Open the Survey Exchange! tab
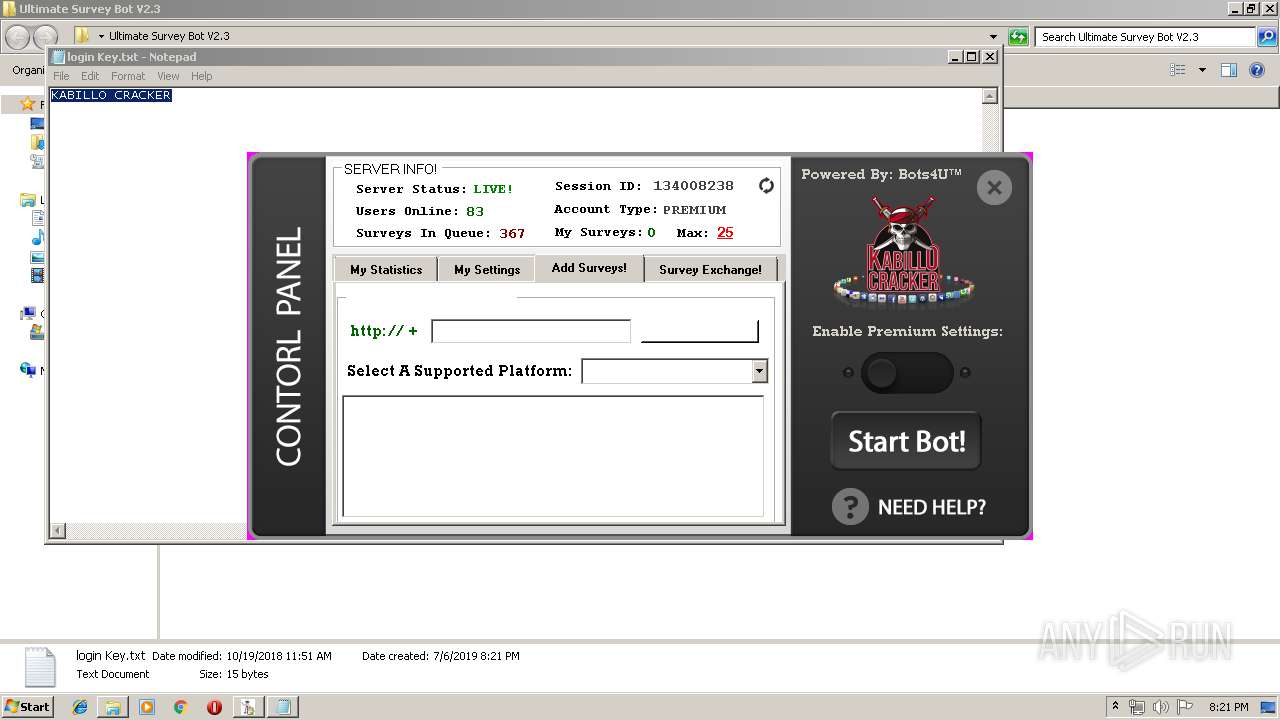This screenshot has width=1280, height=720. (710, 269)
